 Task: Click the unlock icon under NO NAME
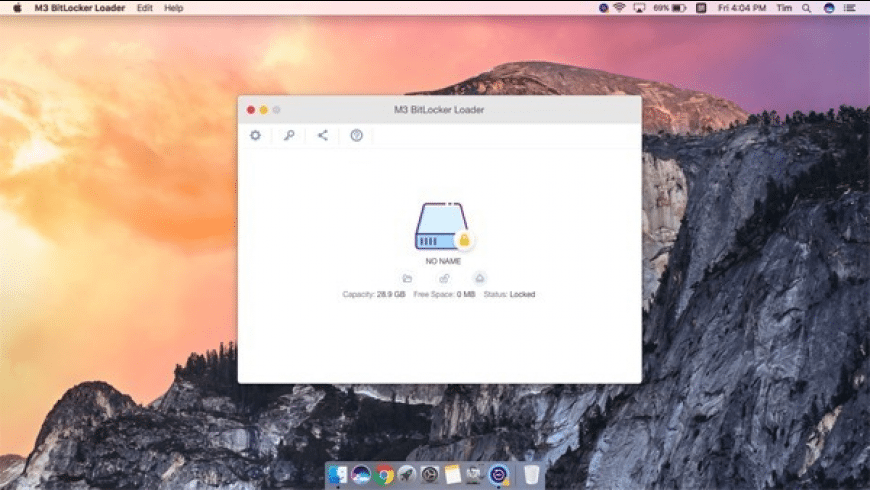tap(444, 279)
